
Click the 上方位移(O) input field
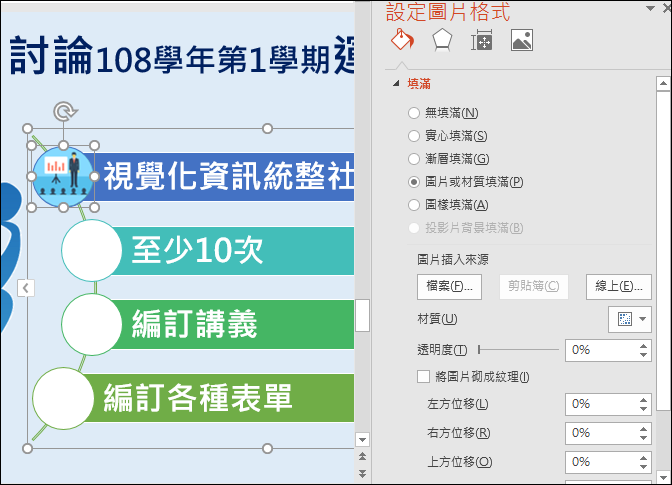601,462
